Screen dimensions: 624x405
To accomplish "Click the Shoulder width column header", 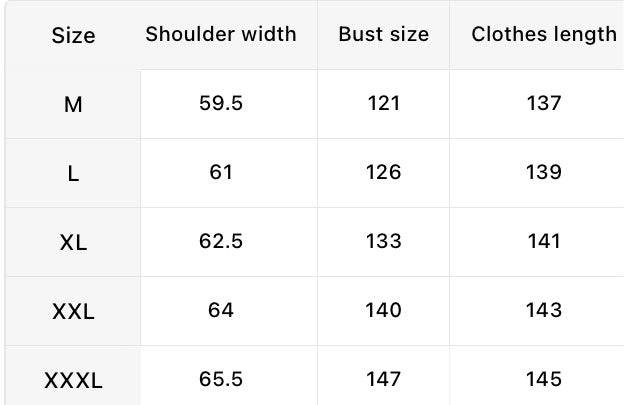I will (221, 34).
